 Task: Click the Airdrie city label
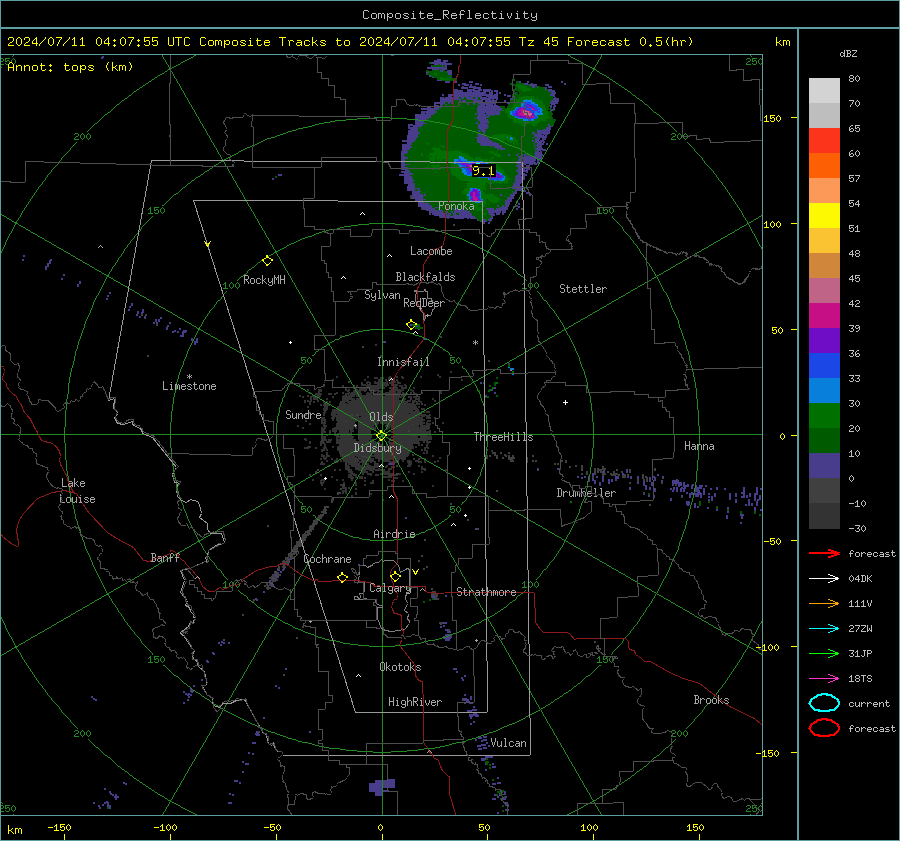(394, 534)
